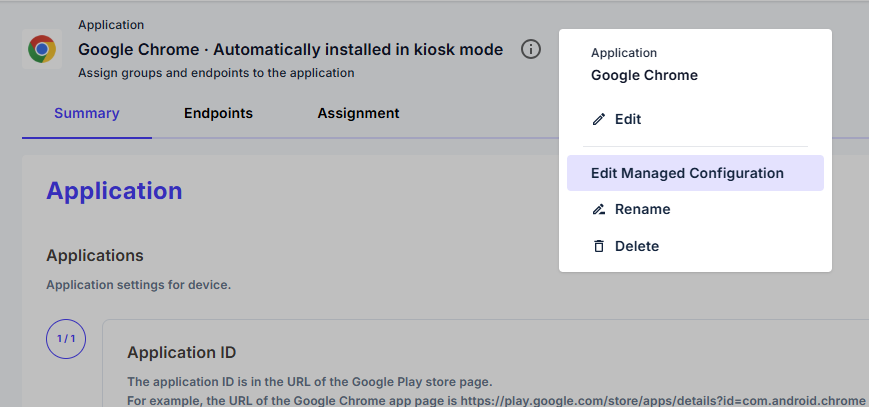The width and height of the screenshot is (869, 407).
Task: Click the pencil icon next to Edit
Action: (x=599, y=119)
